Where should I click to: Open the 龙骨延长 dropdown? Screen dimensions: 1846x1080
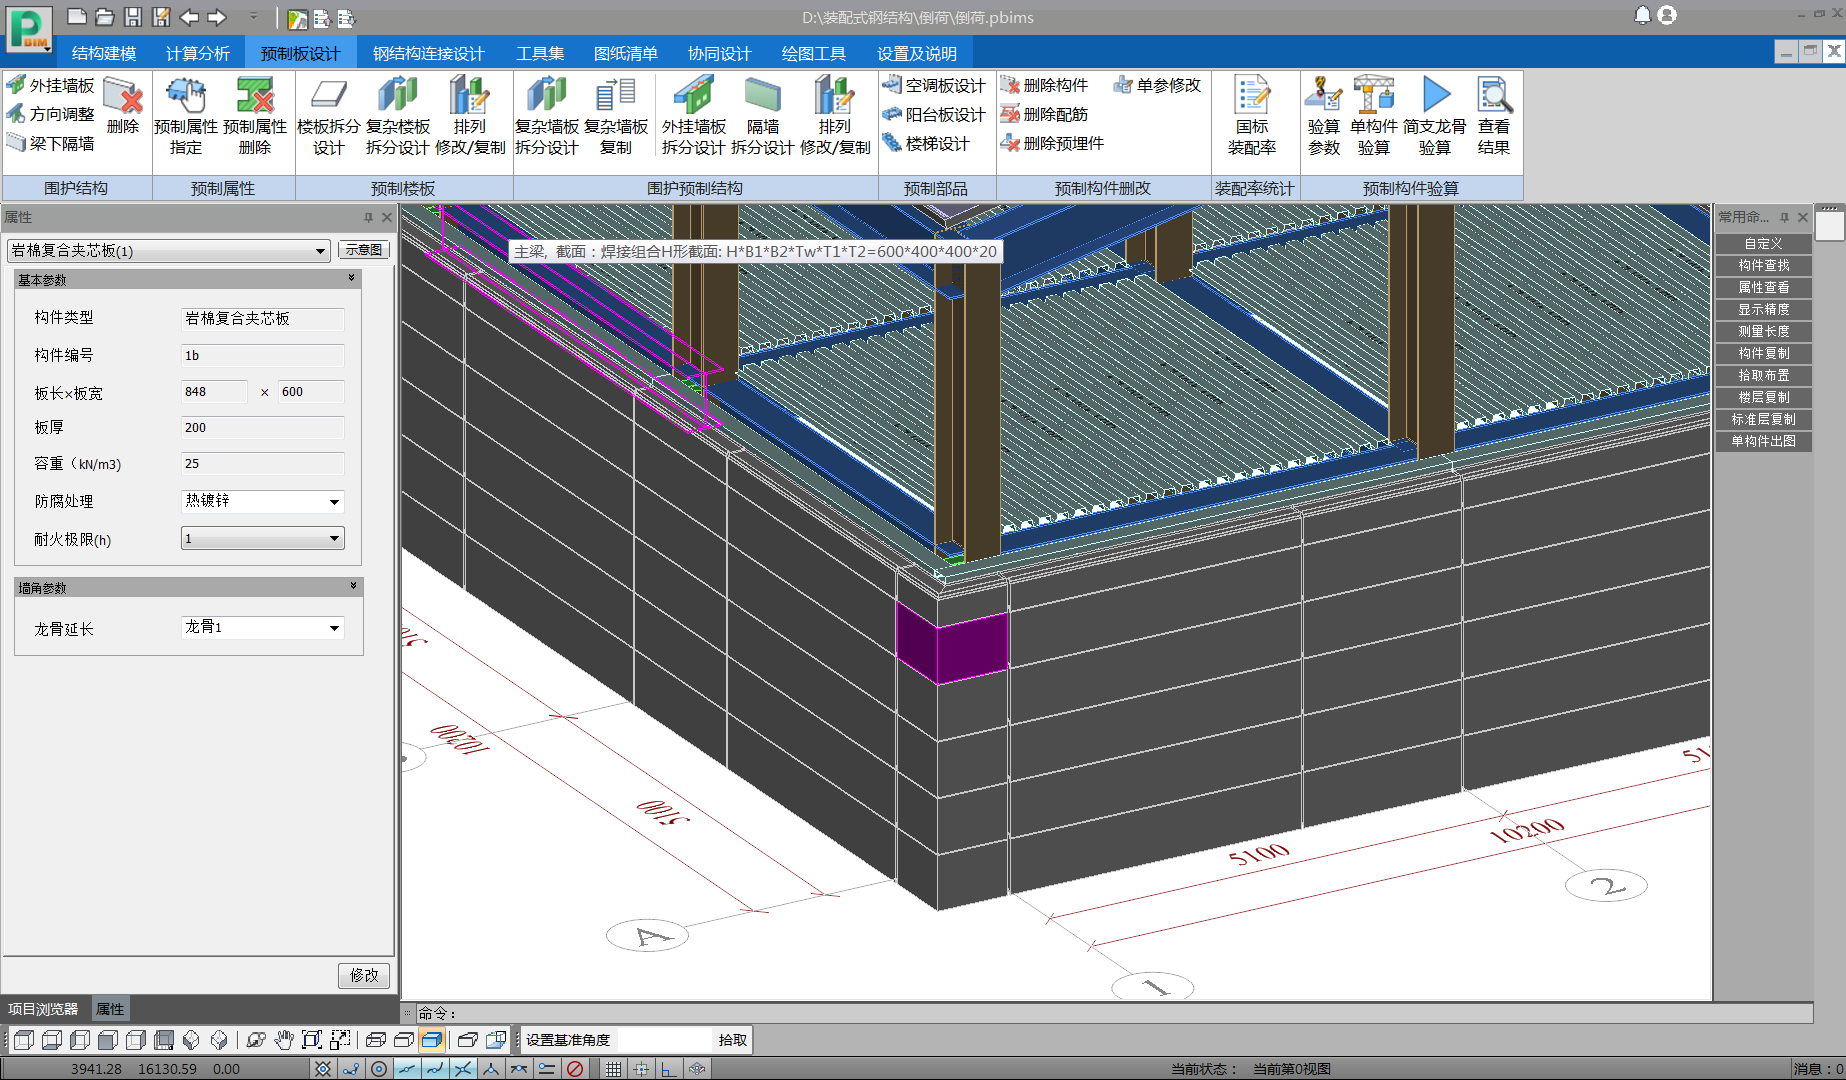[334, 628]
